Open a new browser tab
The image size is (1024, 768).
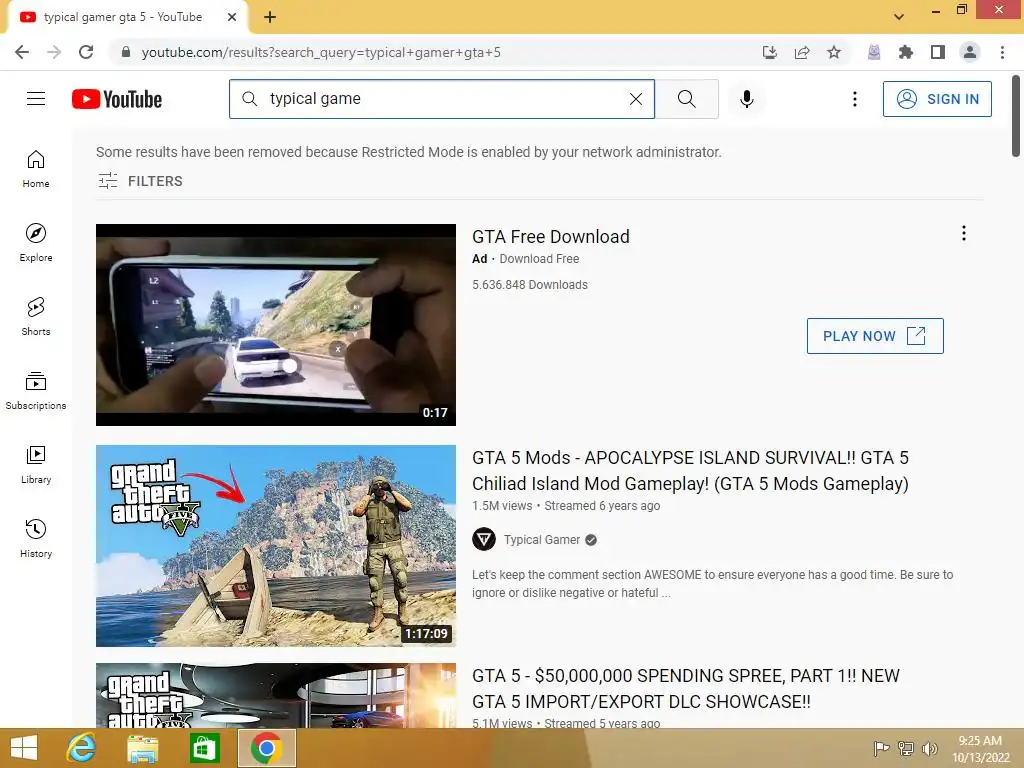pyautogui.click(x=270, y=17)
